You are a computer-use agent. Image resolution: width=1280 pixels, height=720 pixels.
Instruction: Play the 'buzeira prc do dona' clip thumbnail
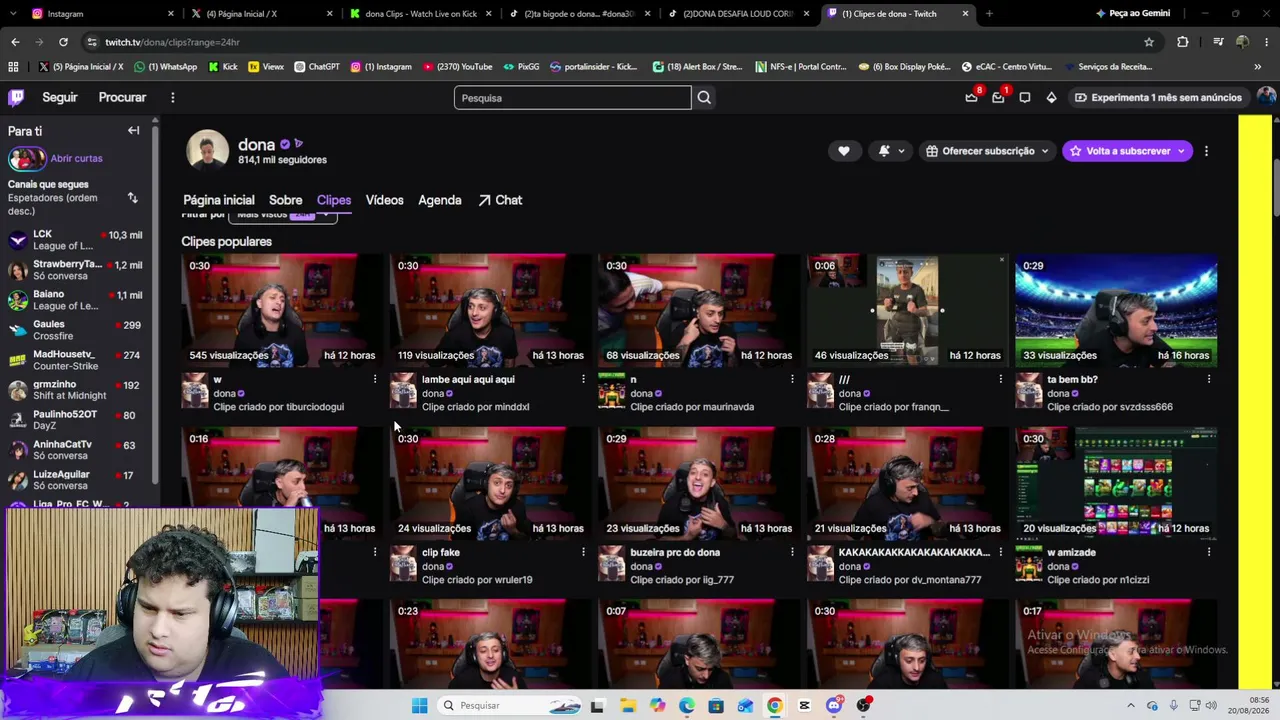[x=700, y=483]
